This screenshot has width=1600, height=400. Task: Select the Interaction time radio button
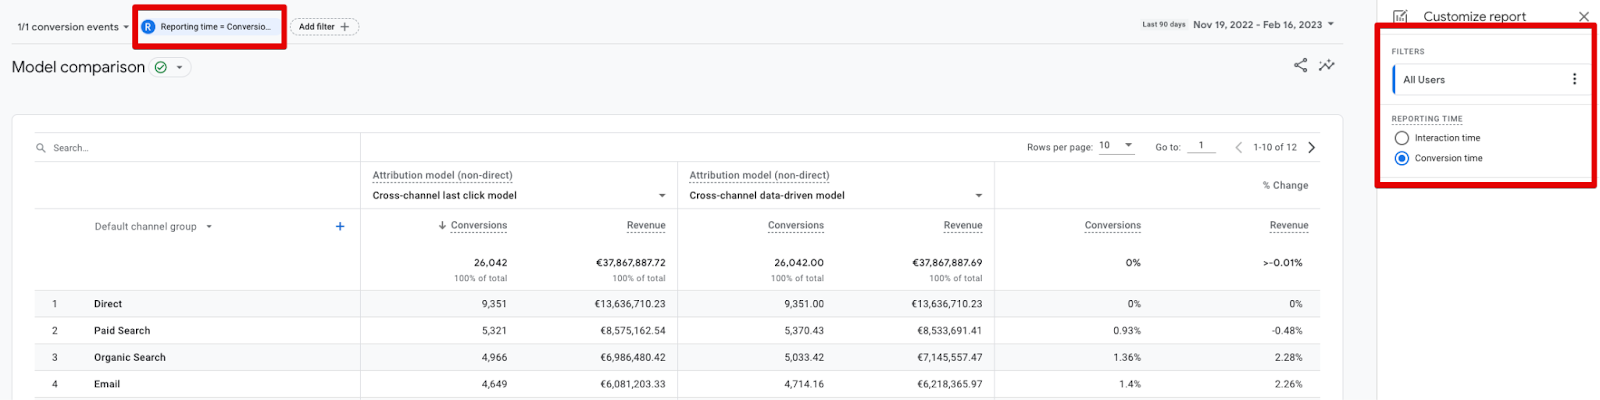[1402, 138]
